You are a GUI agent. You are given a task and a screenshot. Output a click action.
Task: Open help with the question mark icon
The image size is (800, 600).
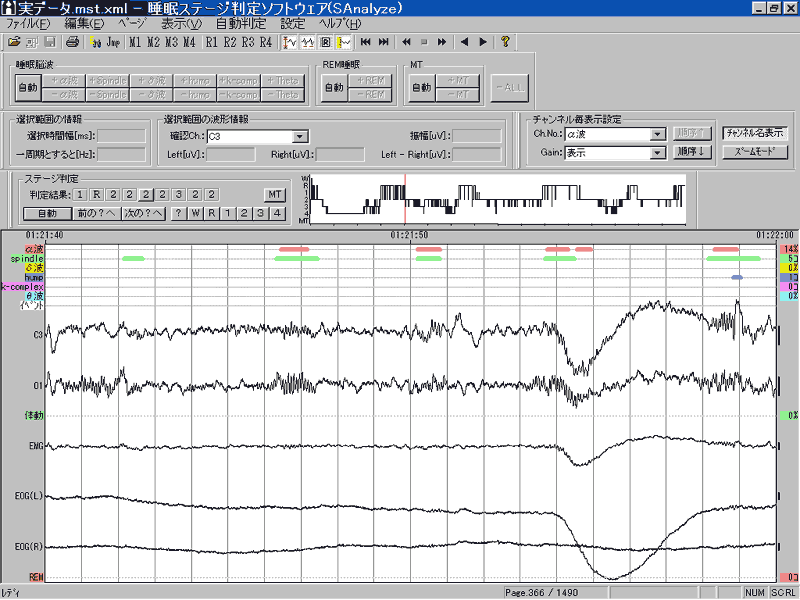[x=505, y=42]
